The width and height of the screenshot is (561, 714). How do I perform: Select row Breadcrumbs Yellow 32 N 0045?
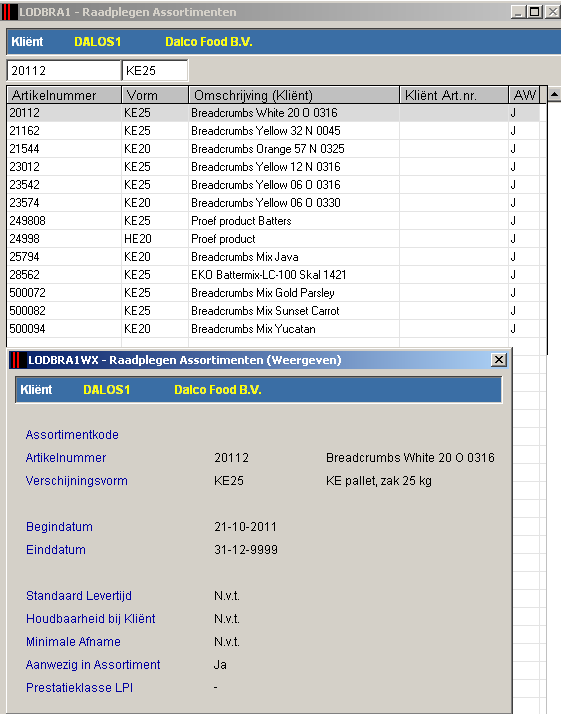[273, 131]
